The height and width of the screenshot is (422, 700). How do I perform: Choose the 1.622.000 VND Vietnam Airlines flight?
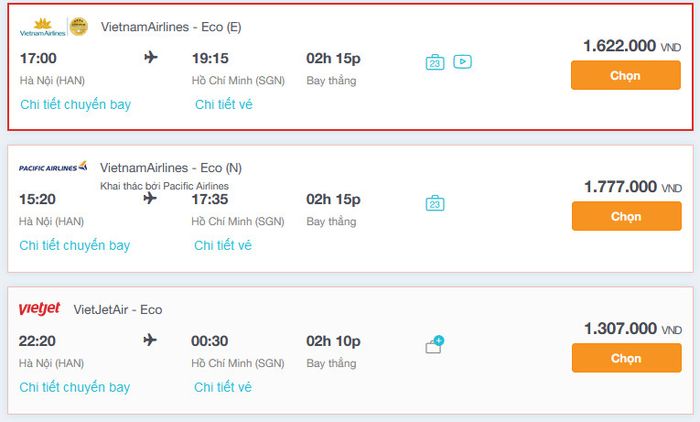(625, 75)
